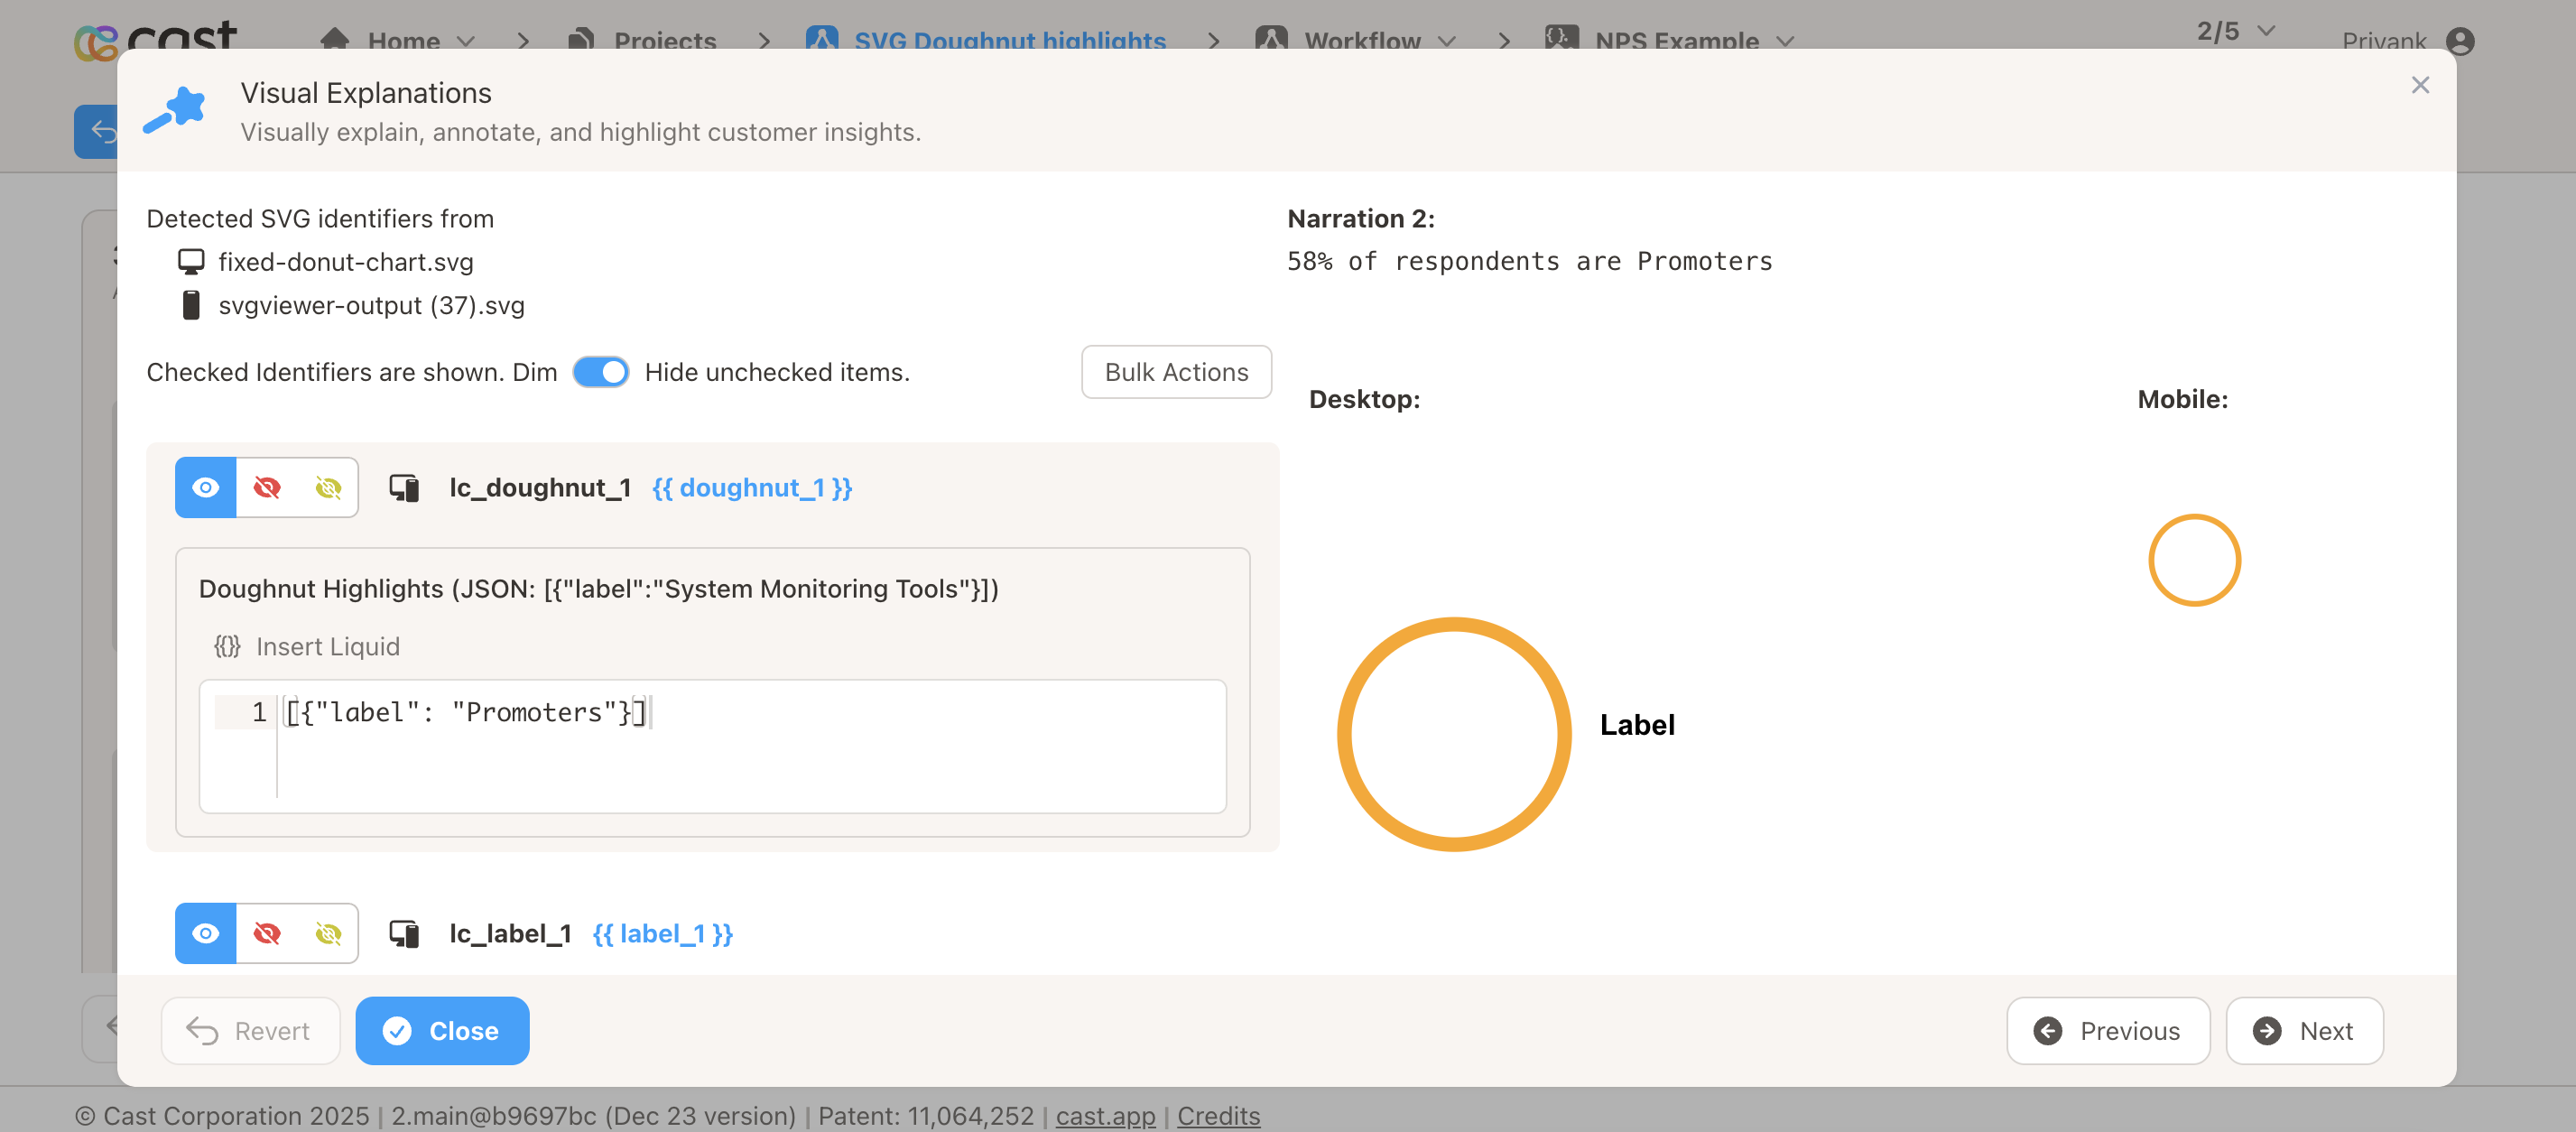
Task: Click the Previous narration button
Action: click(x=2108, y=1030)
